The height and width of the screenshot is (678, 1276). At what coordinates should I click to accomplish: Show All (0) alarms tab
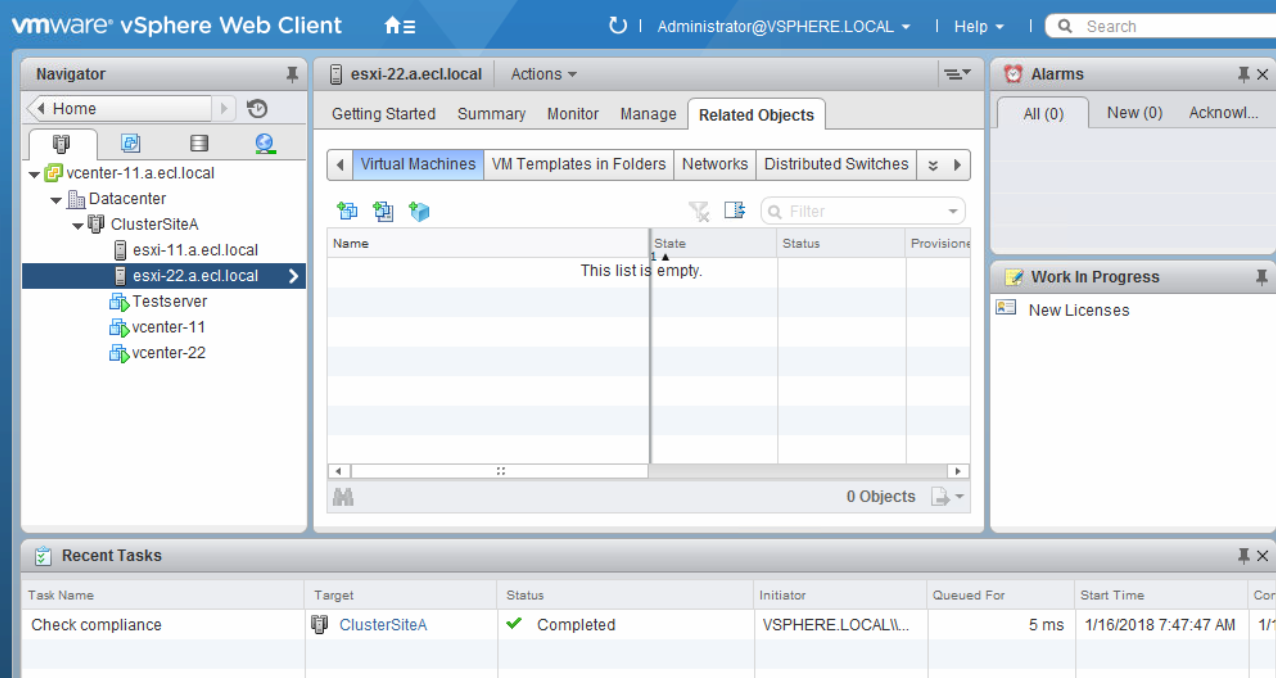pyautogui.click(x=1043, y=114)
